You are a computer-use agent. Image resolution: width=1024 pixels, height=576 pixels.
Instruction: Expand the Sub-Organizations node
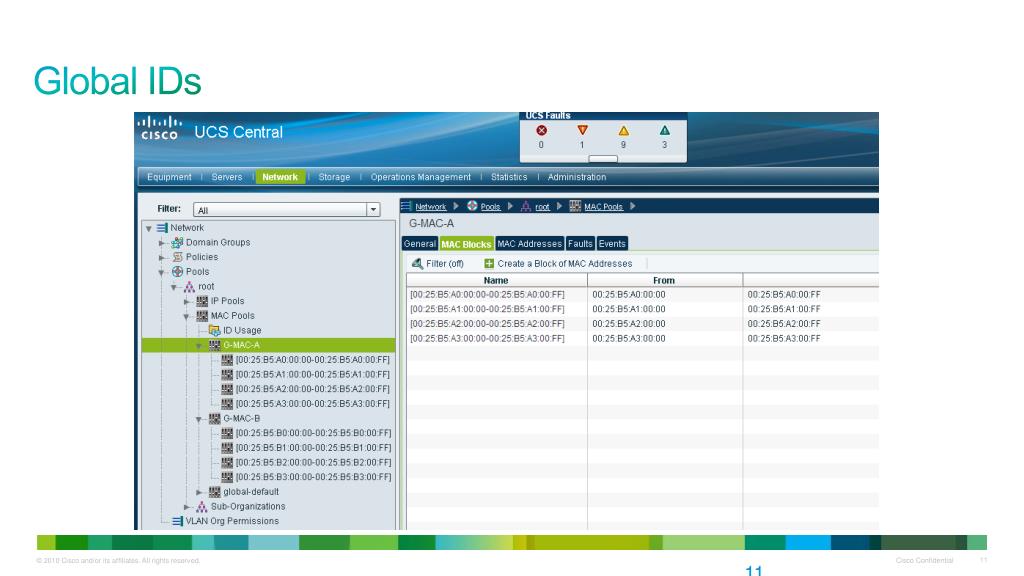click(187, 507)
